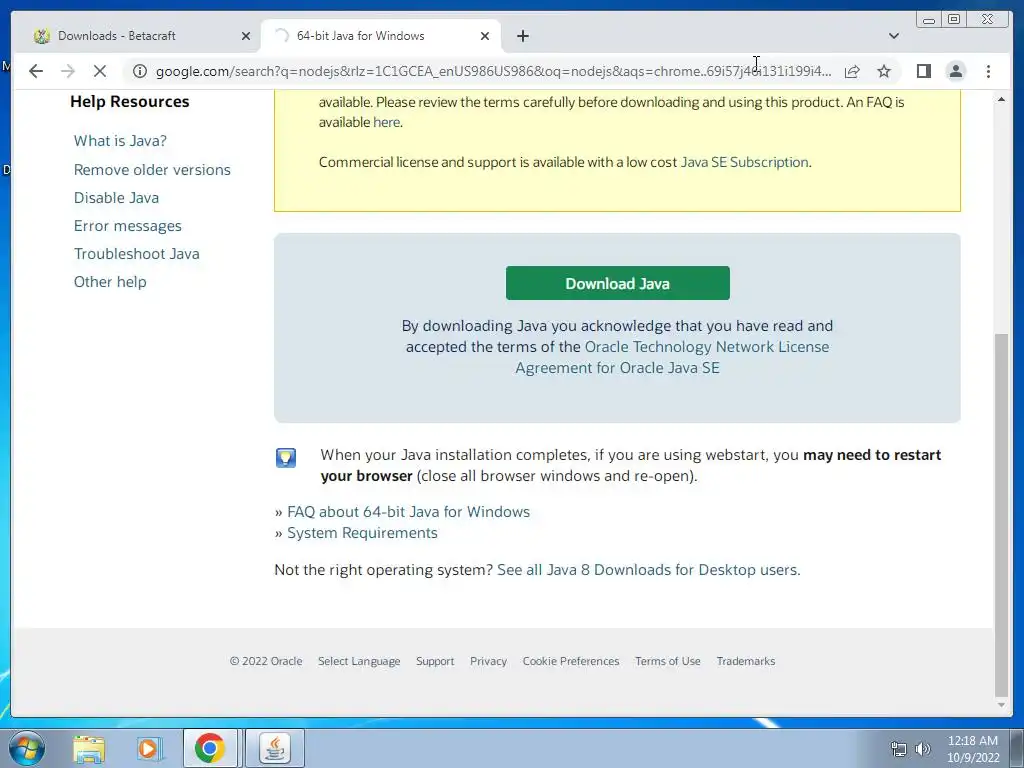Select the 64-bit Java for Windows tab
Screen dimensions: 1024x768
[x=381, y=36]
